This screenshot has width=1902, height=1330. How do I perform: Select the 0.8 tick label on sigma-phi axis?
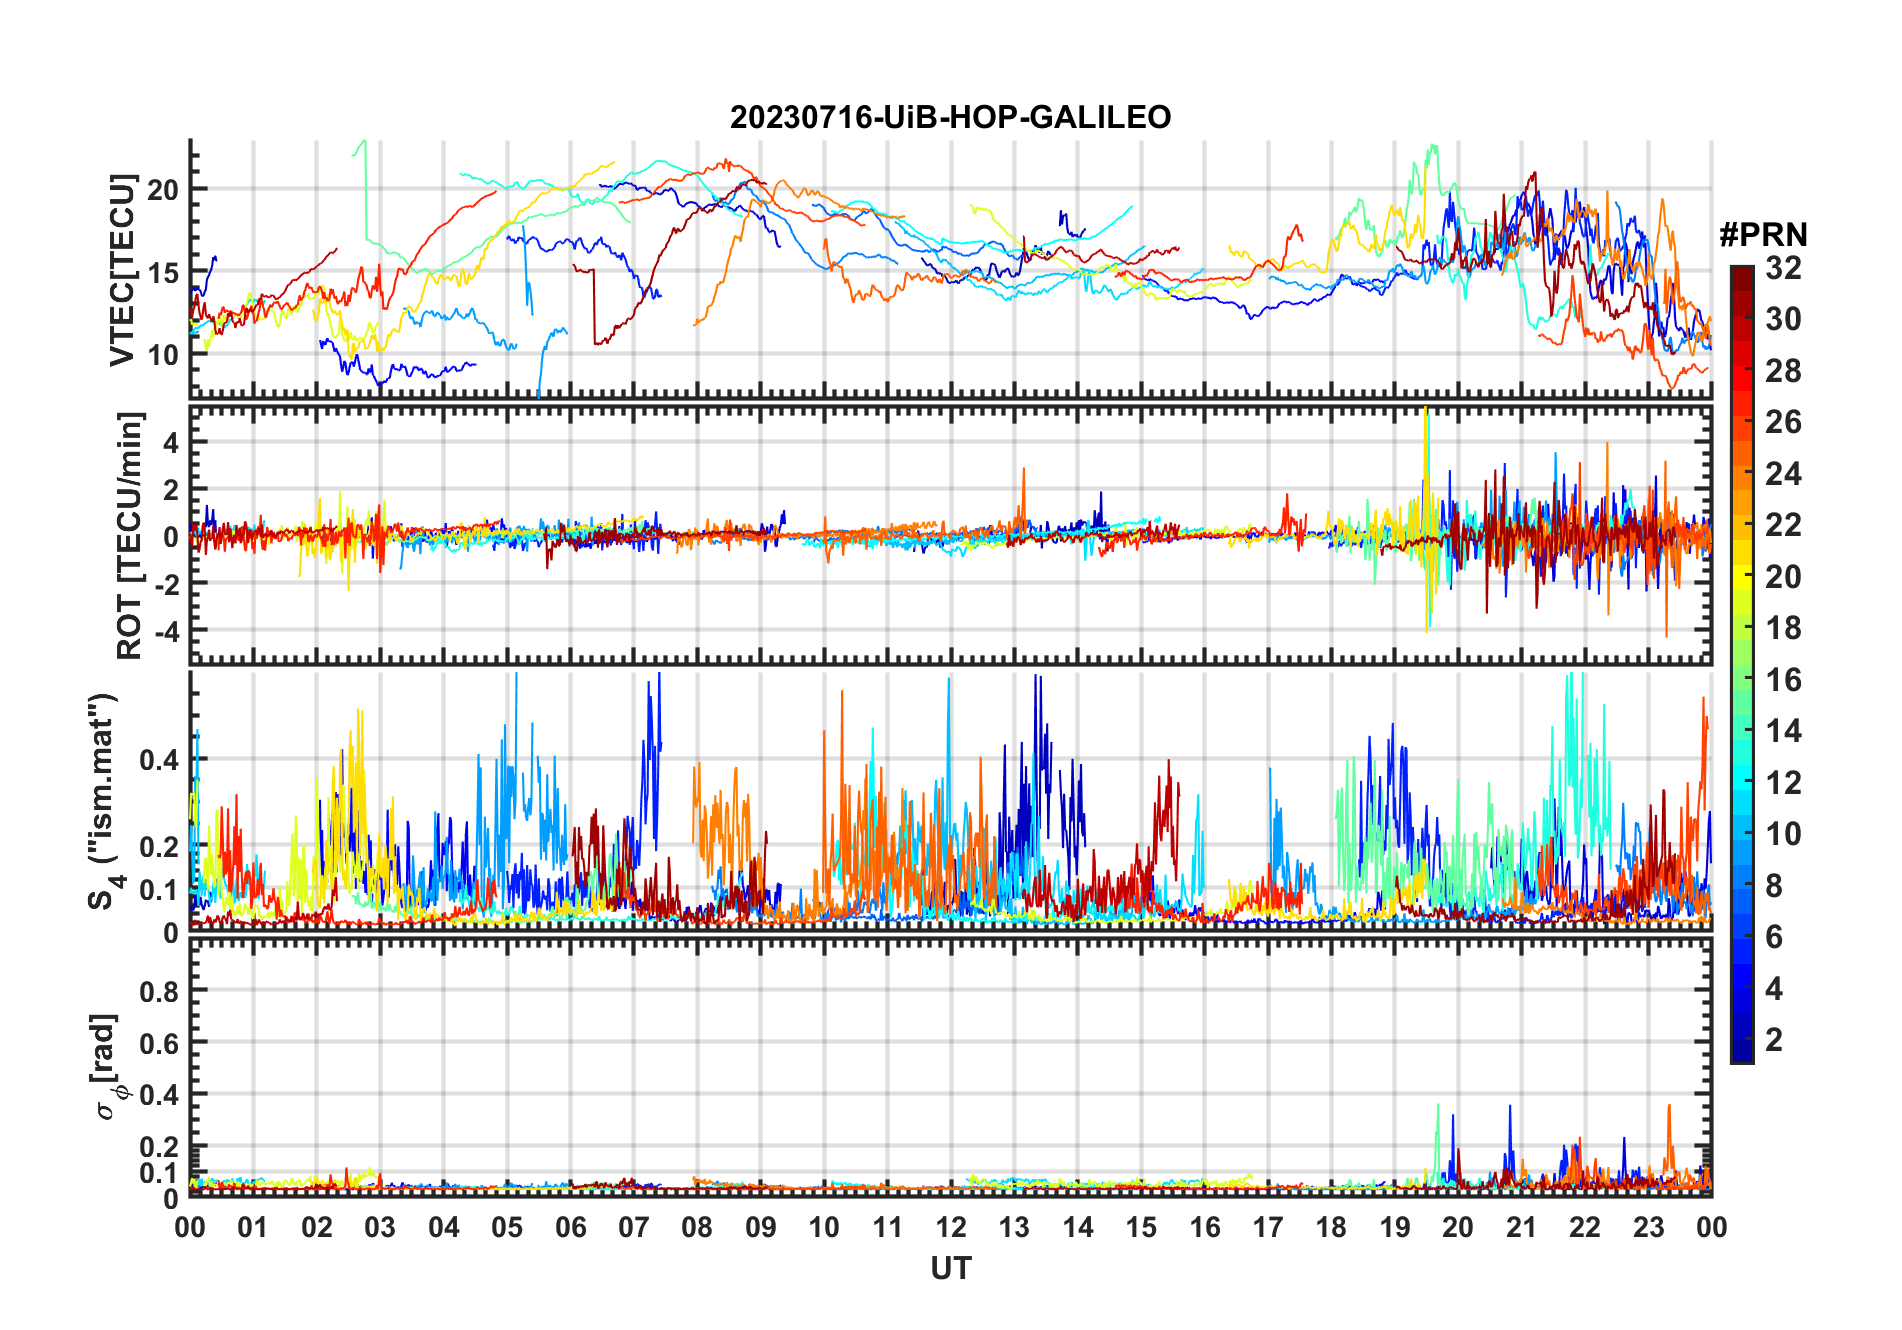tap(158, 991)
